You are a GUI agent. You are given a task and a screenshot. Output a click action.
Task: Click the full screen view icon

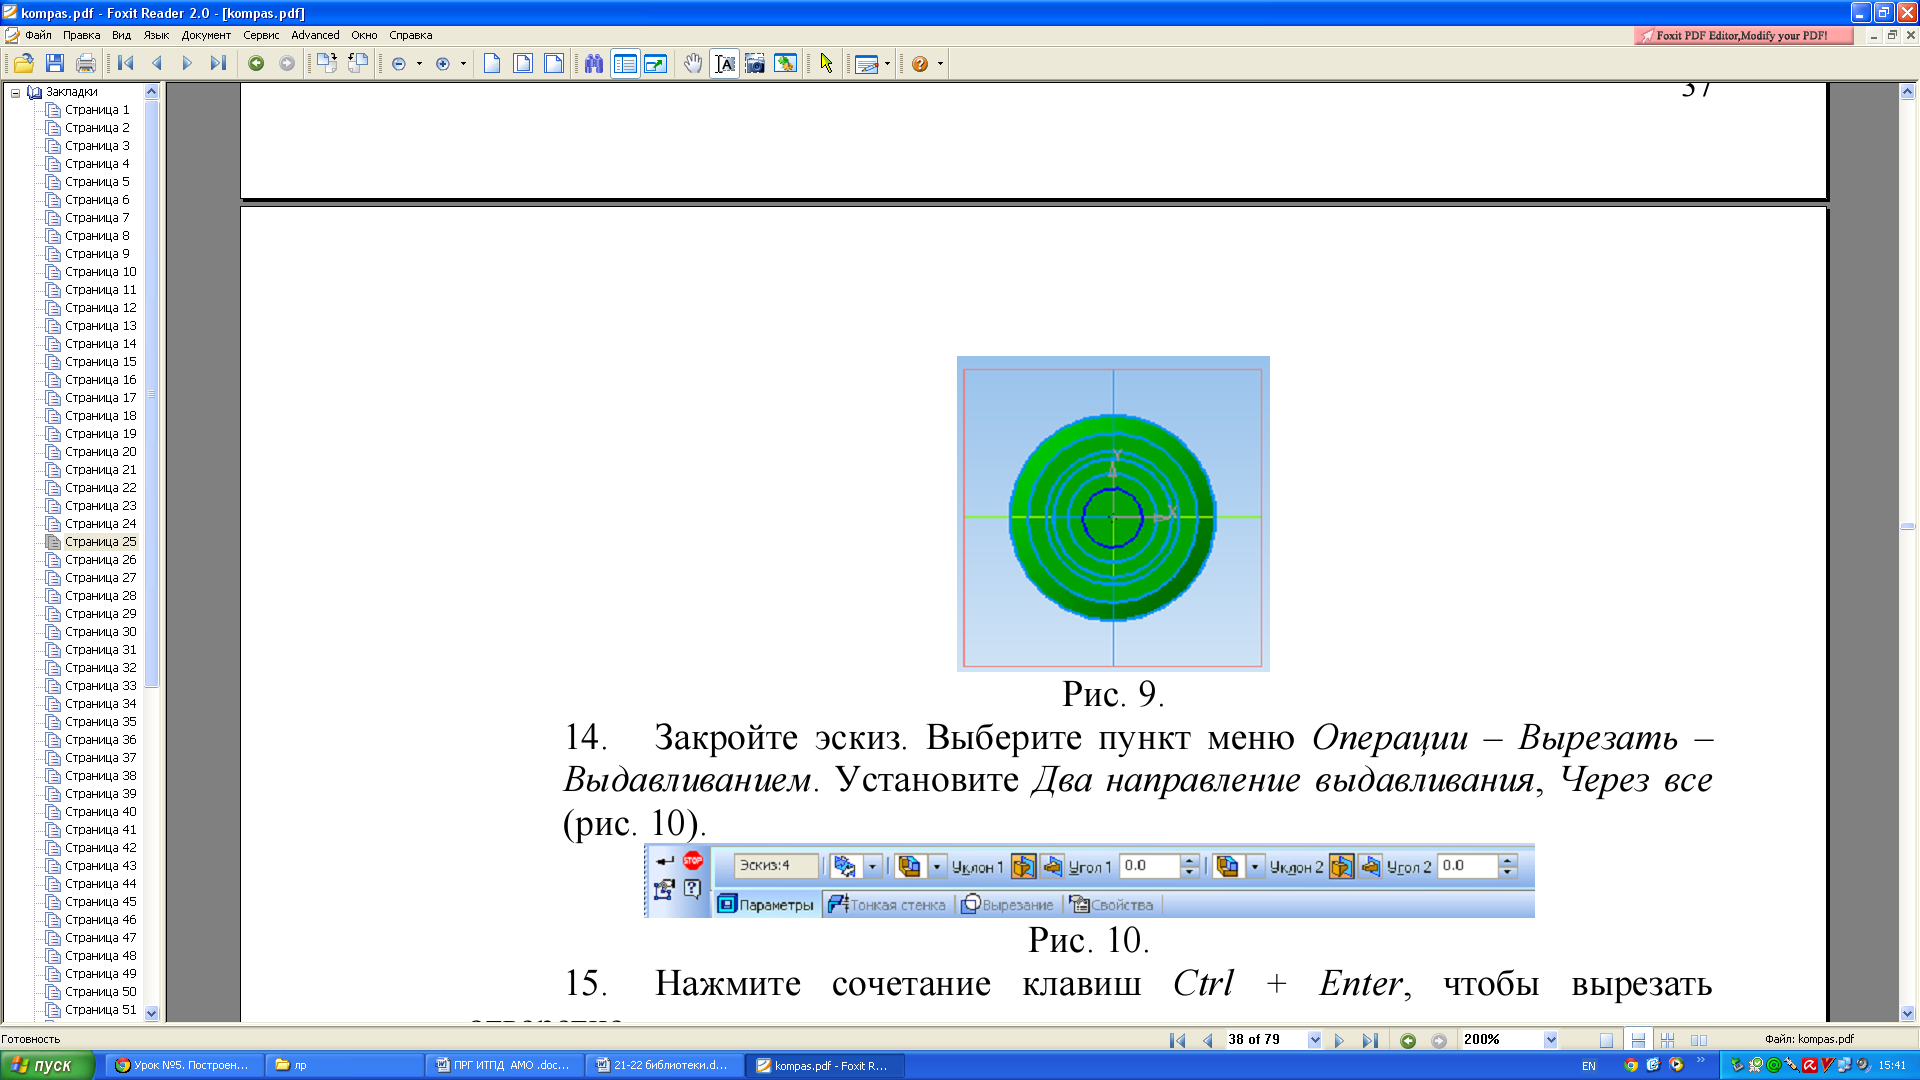click(x=656, y=64)
